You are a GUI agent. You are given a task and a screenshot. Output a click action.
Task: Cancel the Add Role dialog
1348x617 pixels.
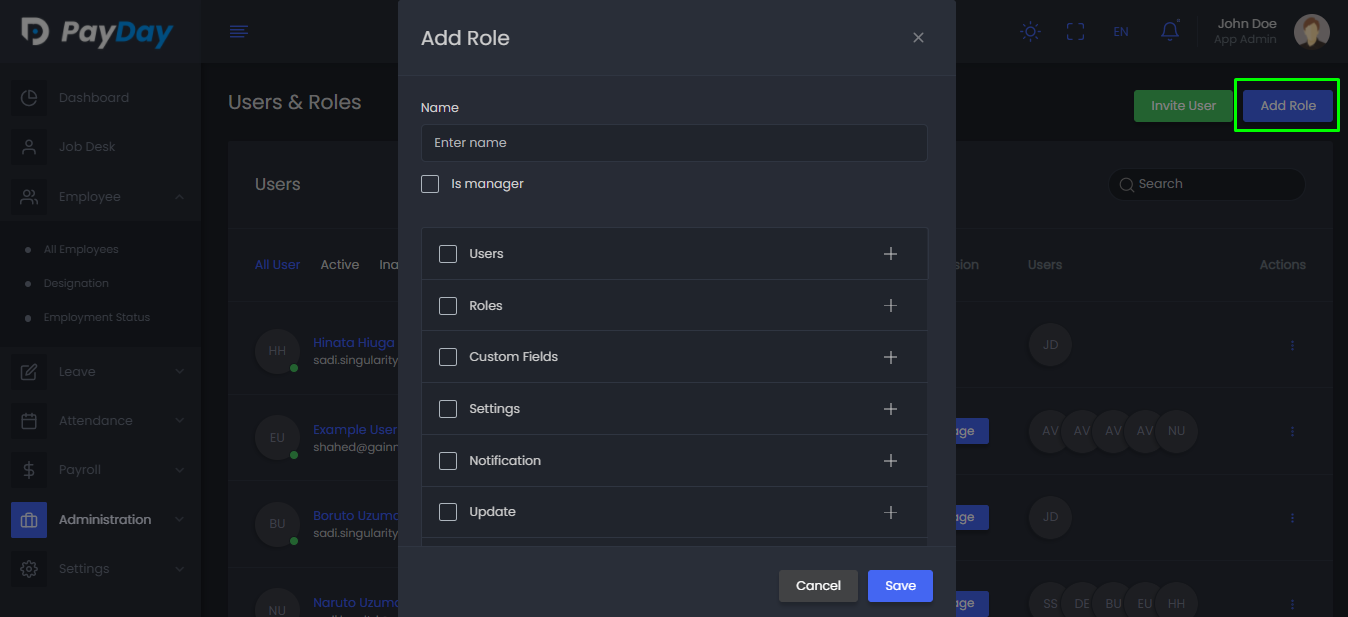[818, 586]
